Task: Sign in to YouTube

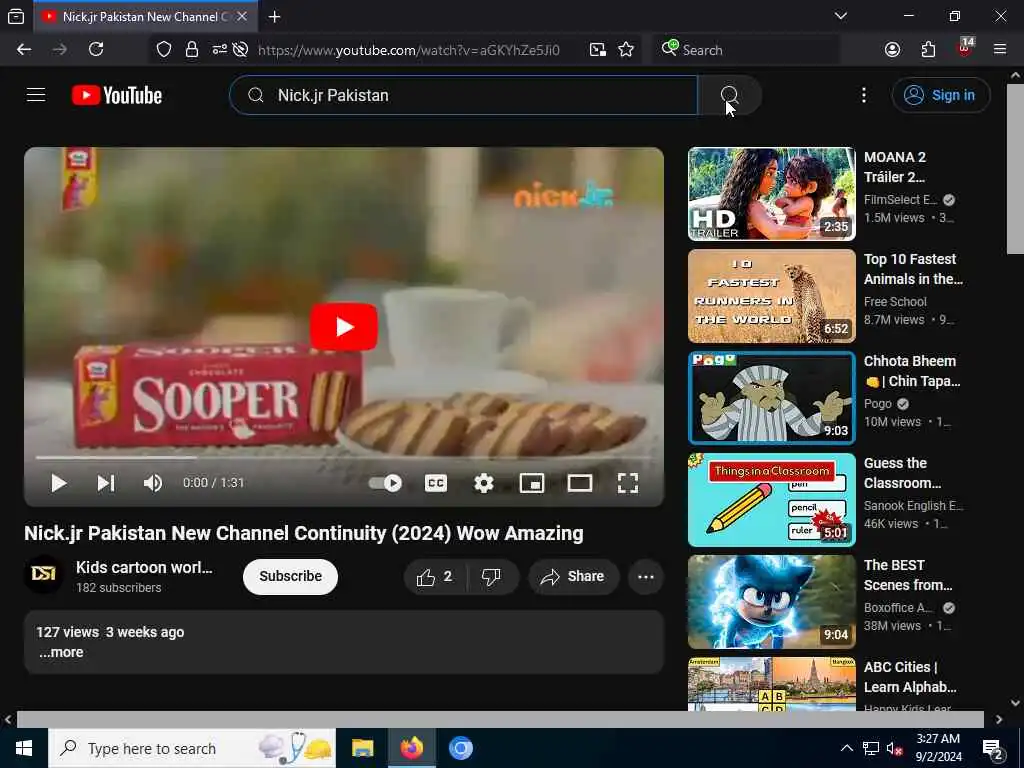Action: click(x=940, y=95)
